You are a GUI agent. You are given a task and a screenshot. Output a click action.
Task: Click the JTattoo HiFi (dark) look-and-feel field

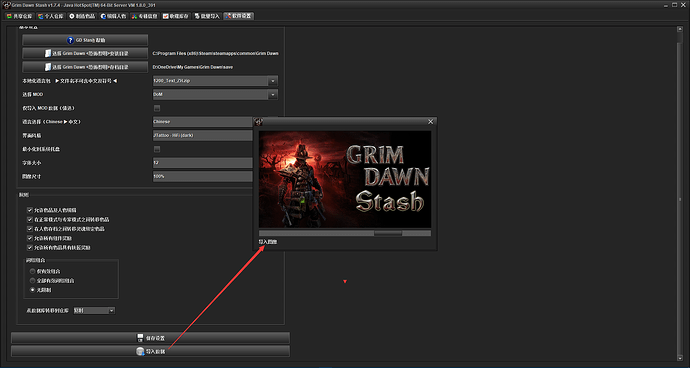pyautogui.click(x=202, y=135)
